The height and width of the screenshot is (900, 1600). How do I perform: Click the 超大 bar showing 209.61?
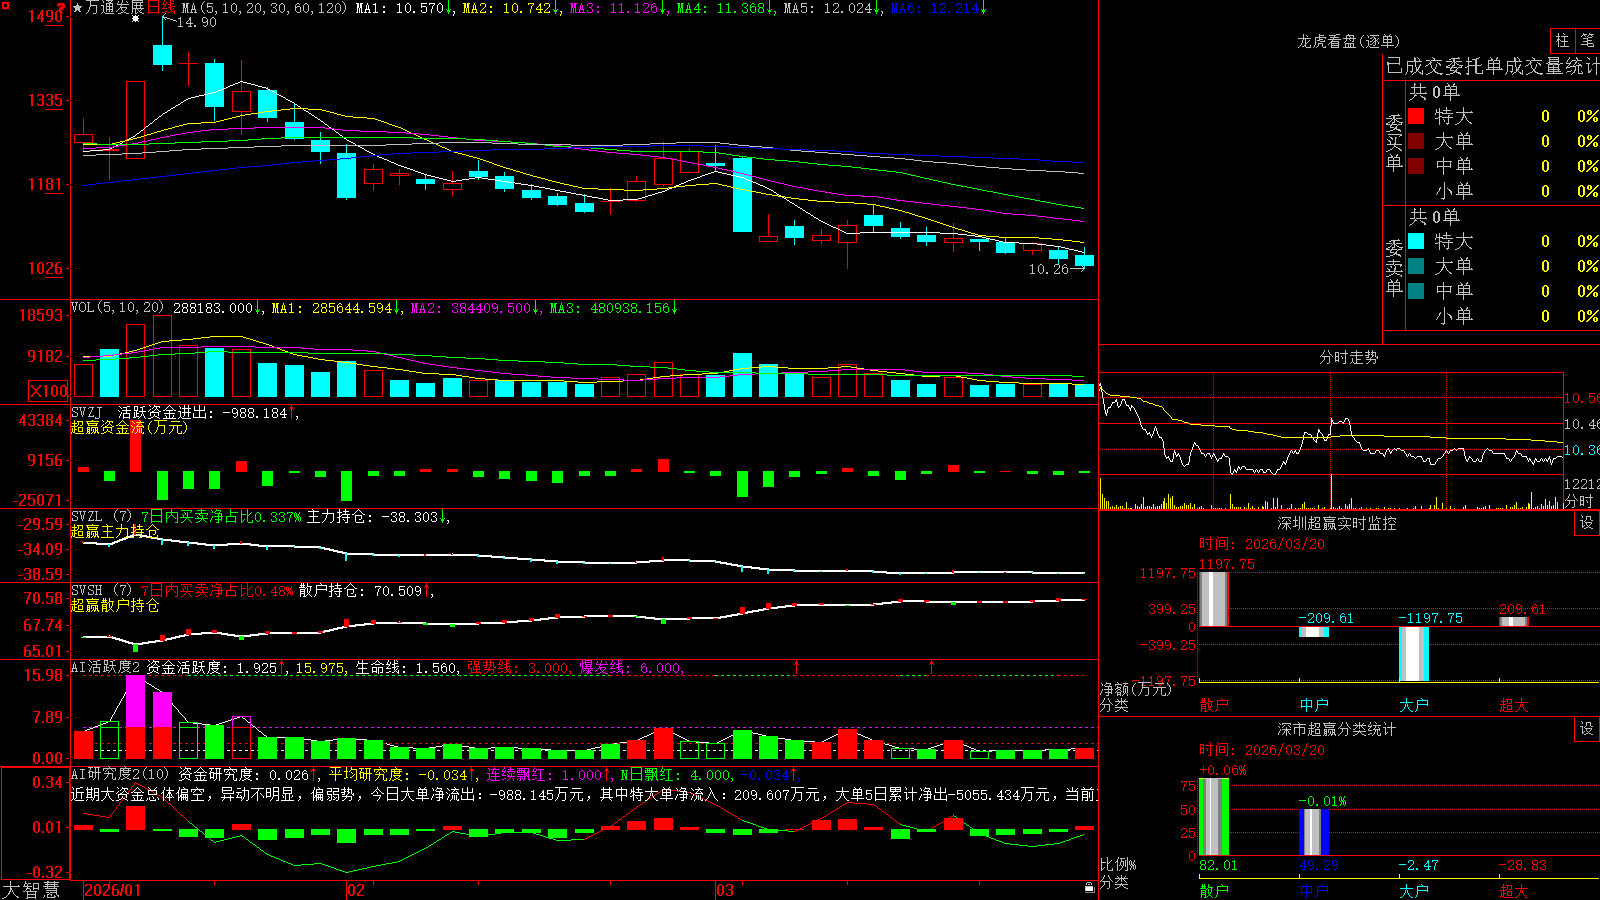tap(1513, 622)
